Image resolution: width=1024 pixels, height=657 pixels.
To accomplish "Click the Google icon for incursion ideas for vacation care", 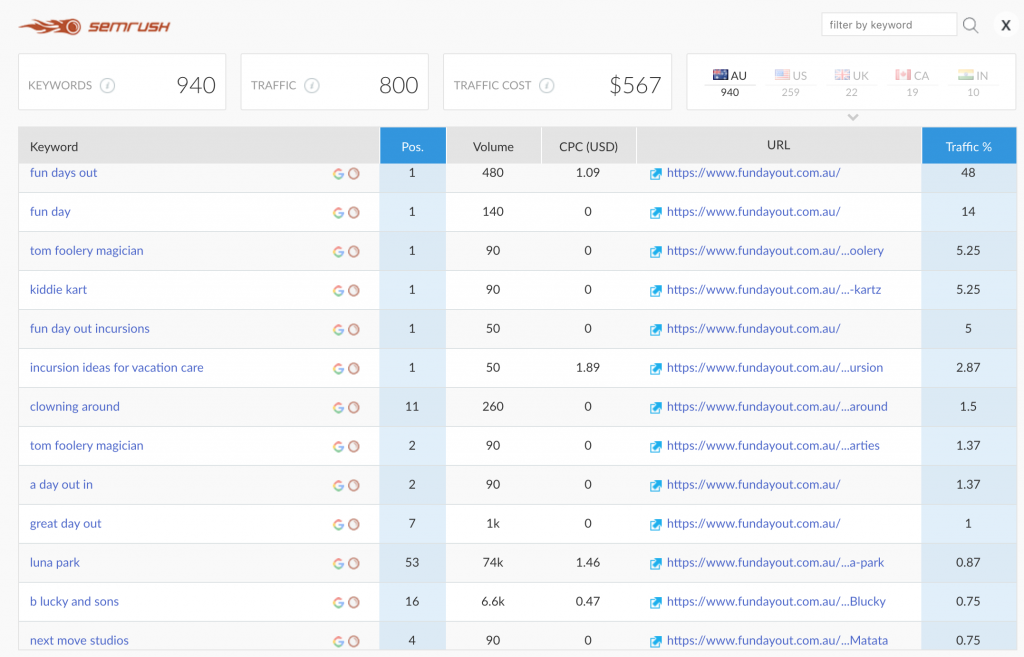I will [338, 368].
